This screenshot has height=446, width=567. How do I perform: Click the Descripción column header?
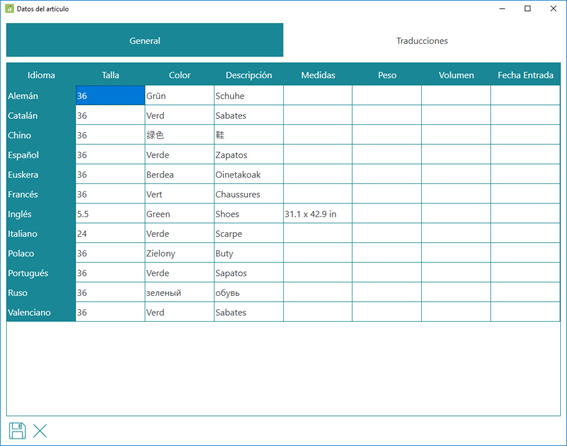point(249,75)
